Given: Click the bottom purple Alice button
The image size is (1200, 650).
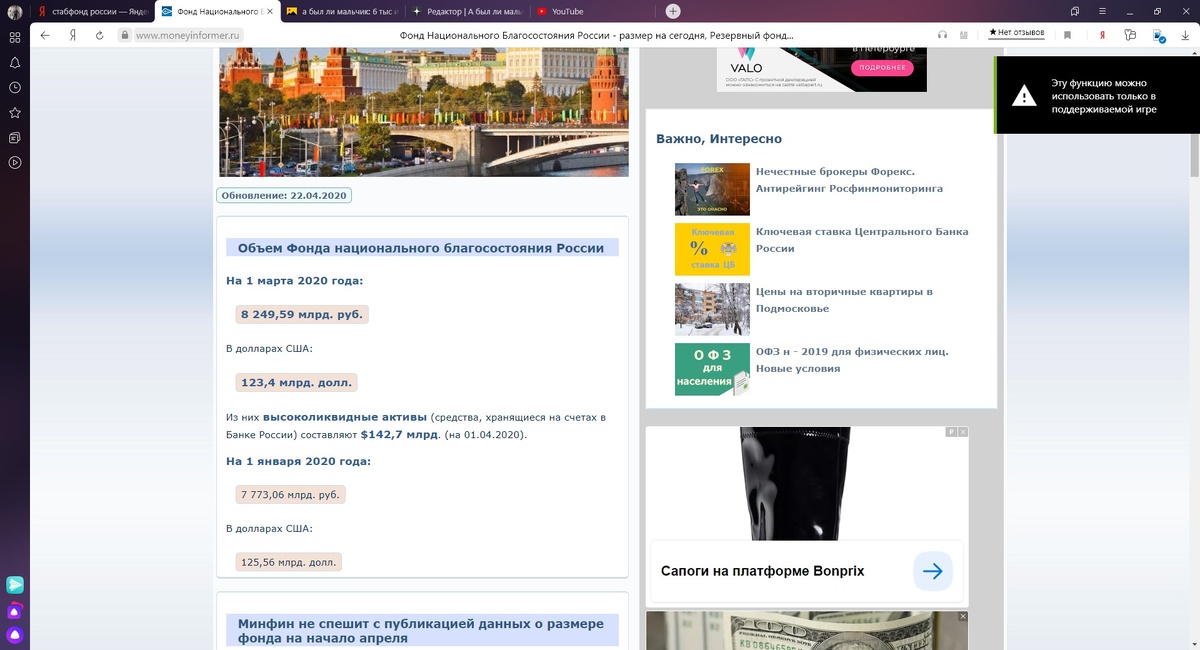Looking at the screenshot, I should (15, 635).
